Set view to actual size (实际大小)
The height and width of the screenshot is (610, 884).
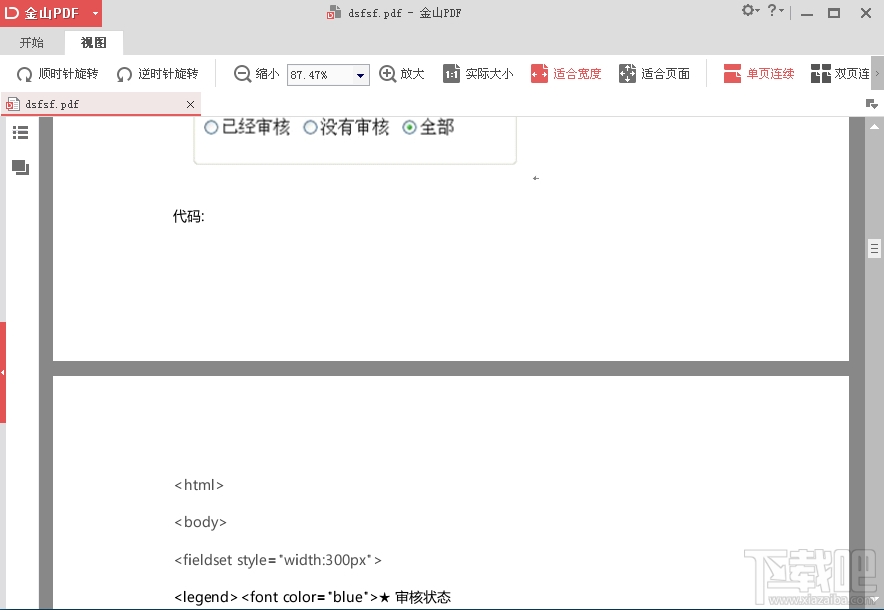coord(478,73)
